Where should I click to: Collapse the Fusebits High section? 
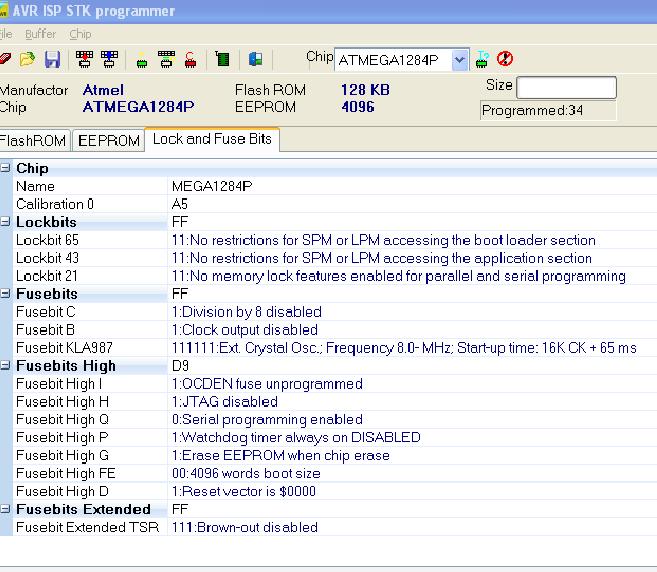pos(6,366)
